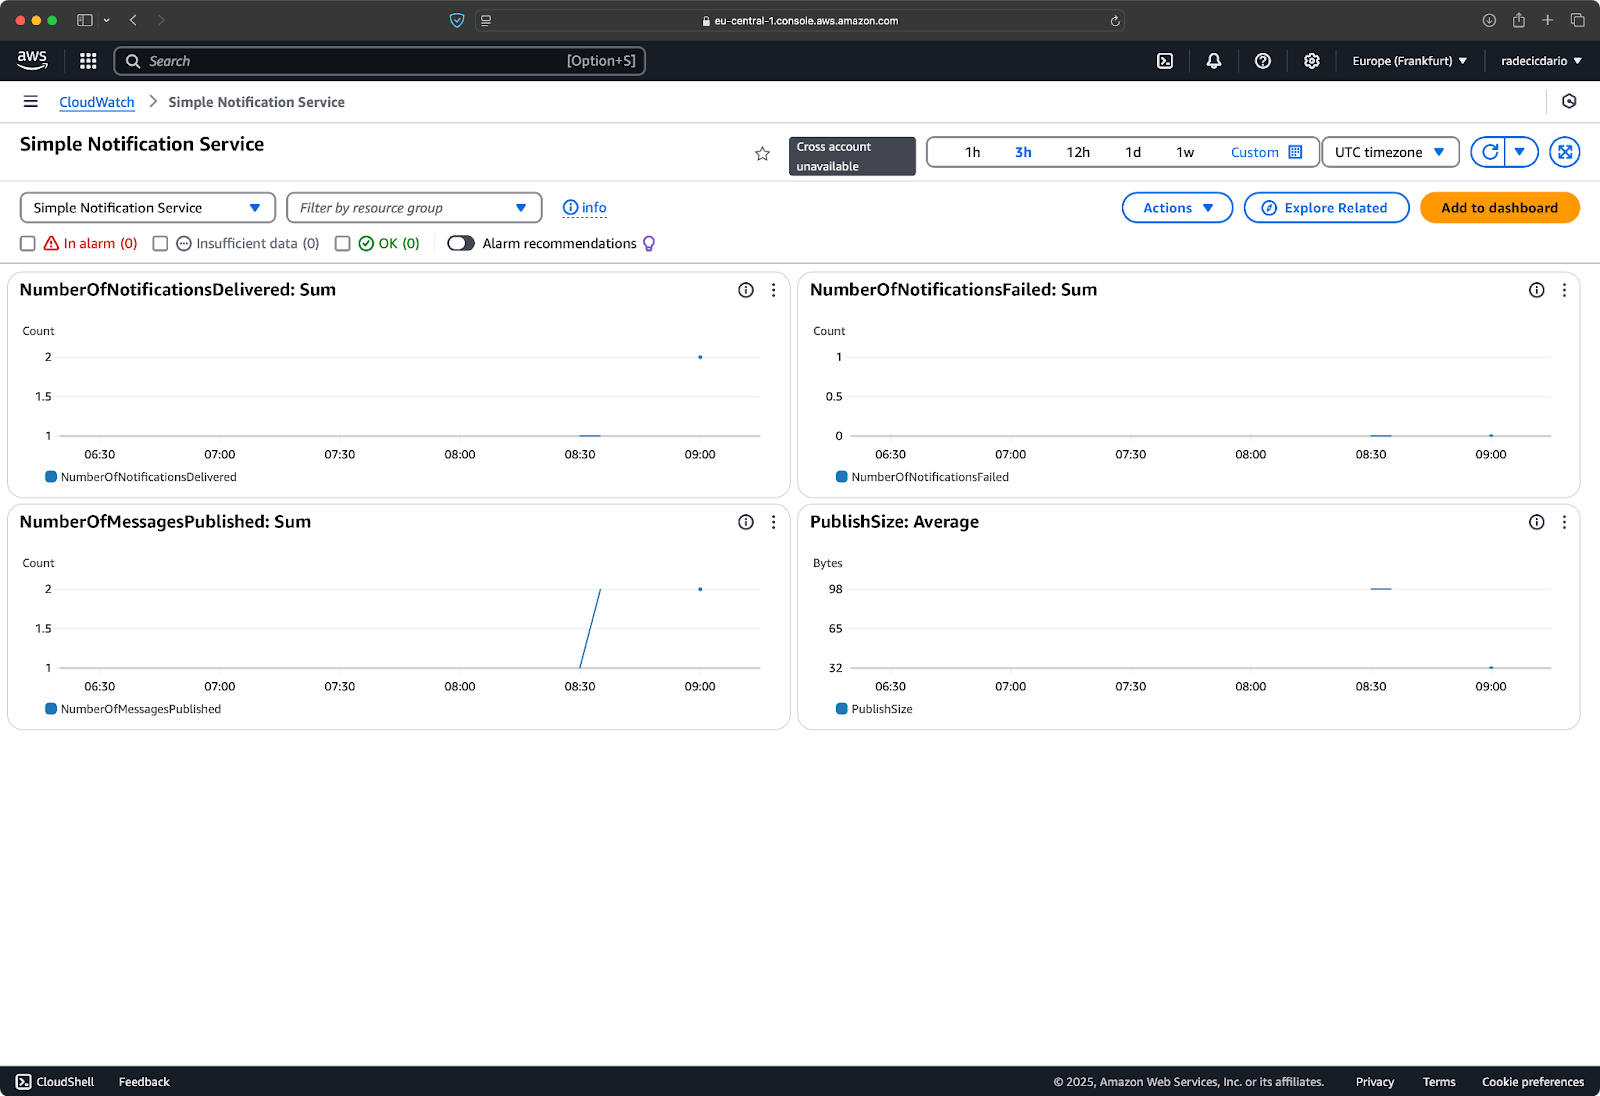The image size is (1600, 1096).
Task: Favorite this dashboard with the star icon
Action: [x=762, y=153]
